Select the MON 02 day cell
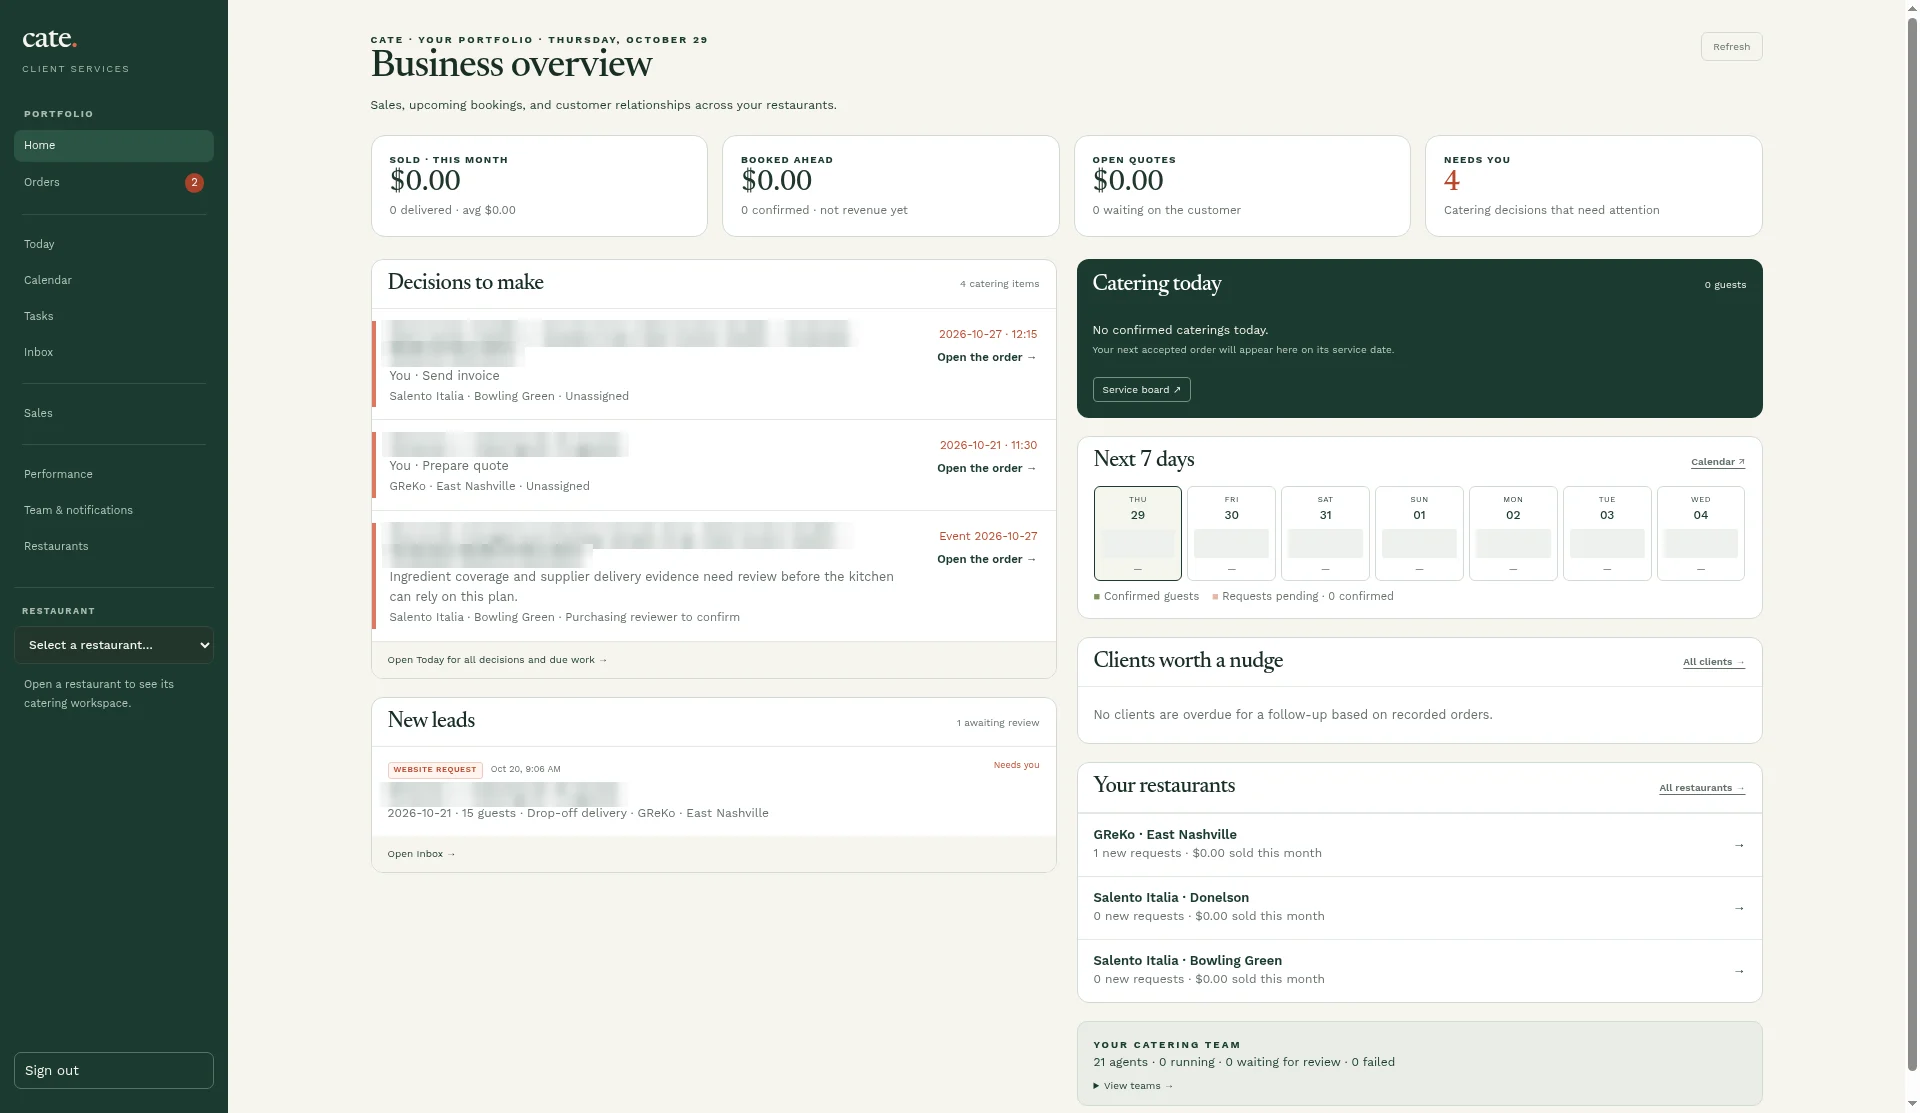The image size is (1920, 1113). [x=1513, y=533]
